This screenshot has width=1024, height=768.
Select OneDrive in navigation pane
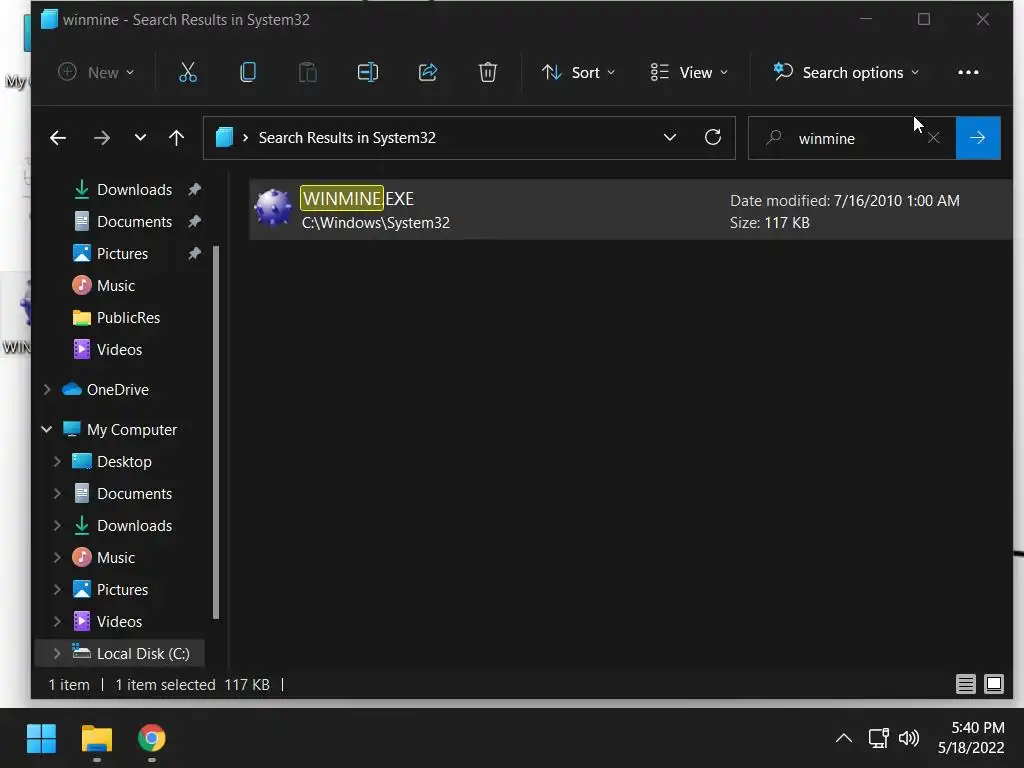tap(118, 390)
